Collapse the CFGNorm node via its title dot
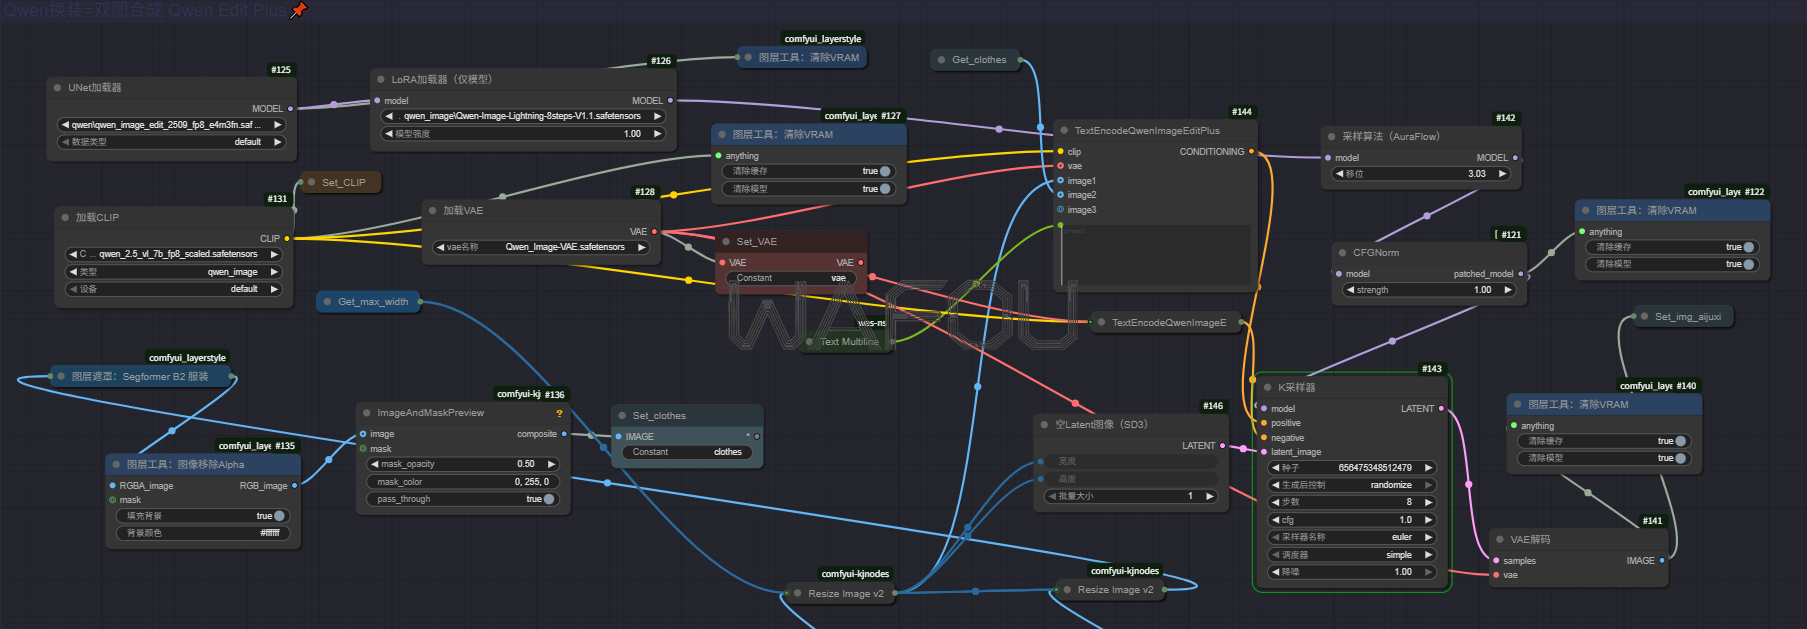Viewport: 1807px width, 629px height. pos(1341,252)
